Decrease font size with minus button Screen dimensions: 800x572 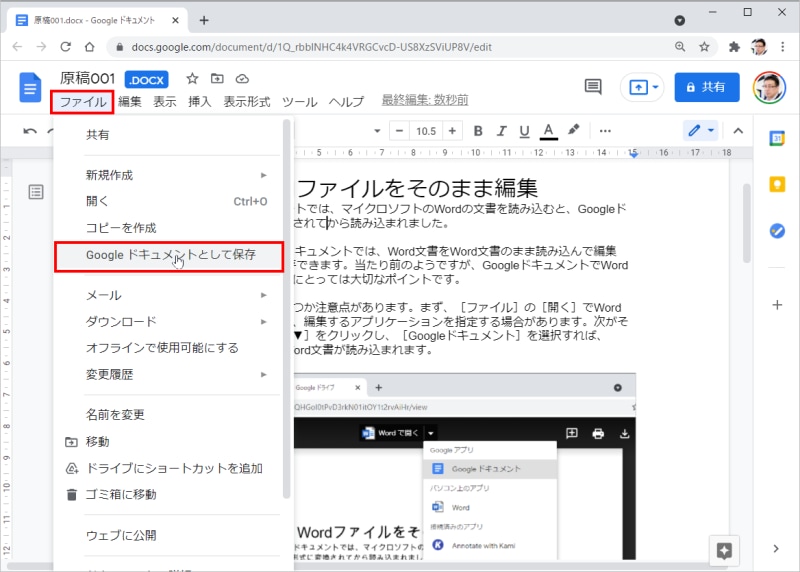(x=399, y=131)
